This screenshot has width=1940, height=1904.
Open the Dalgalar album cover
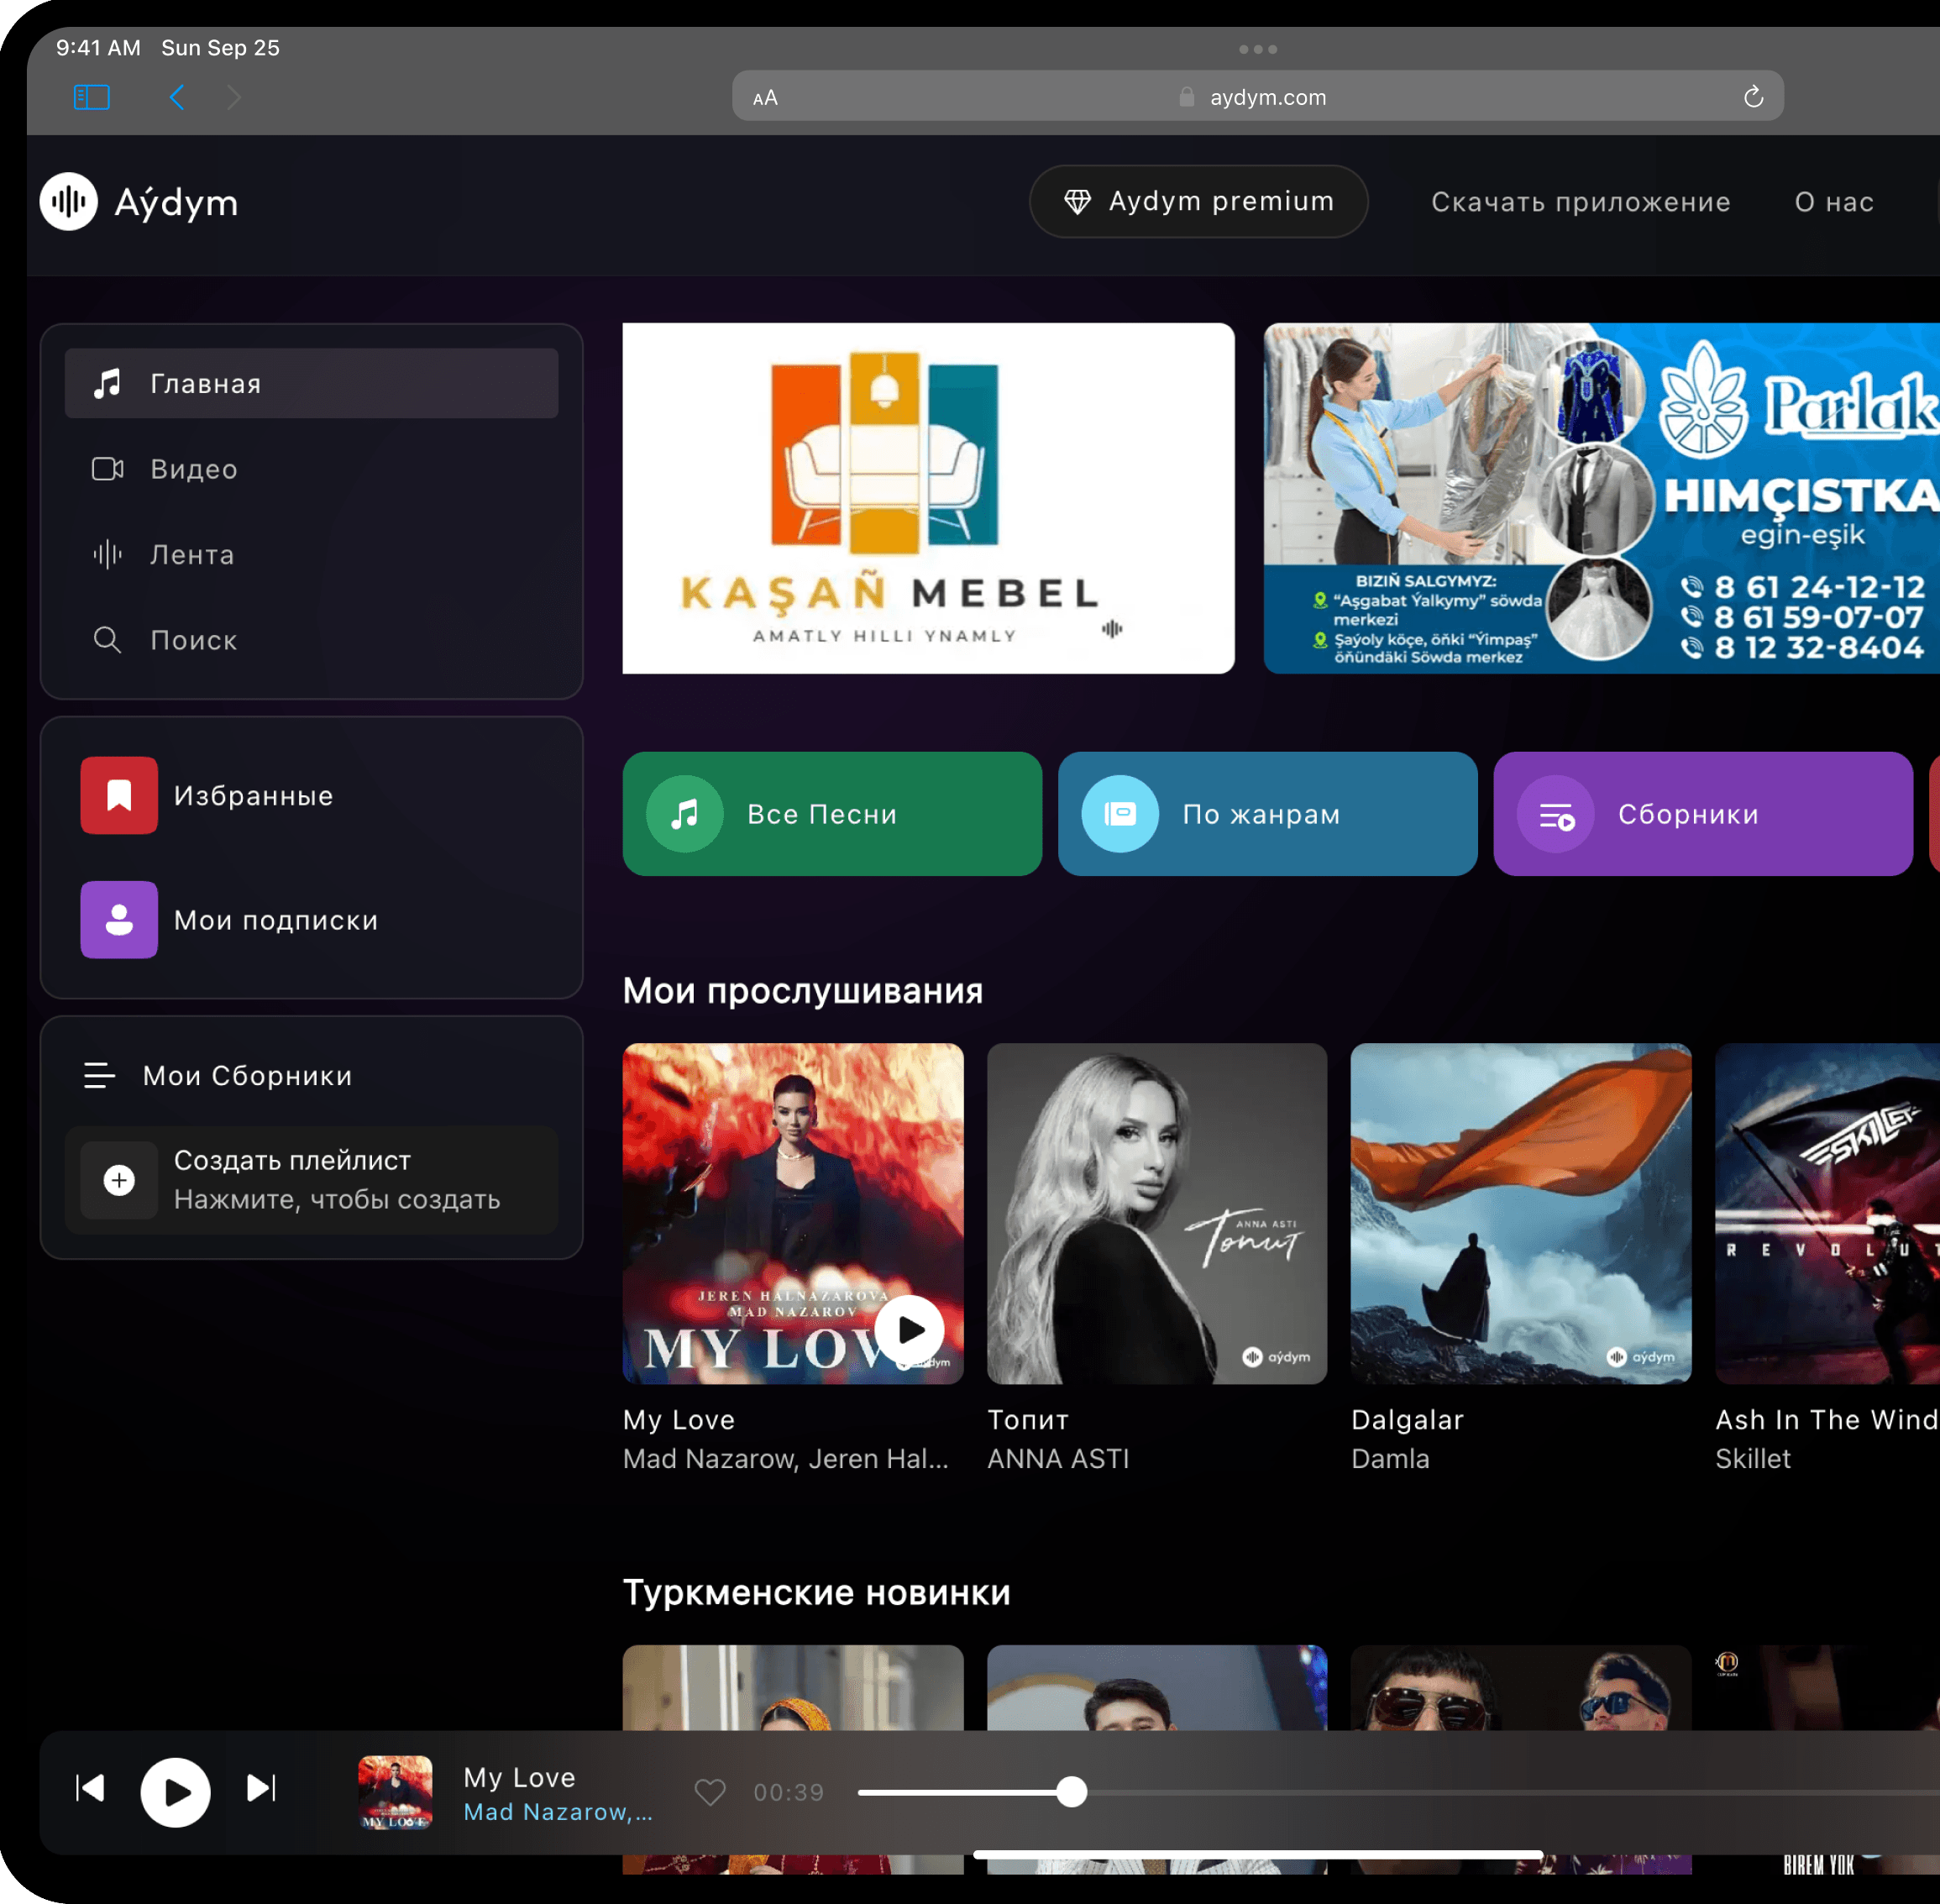(1521, 1214)
